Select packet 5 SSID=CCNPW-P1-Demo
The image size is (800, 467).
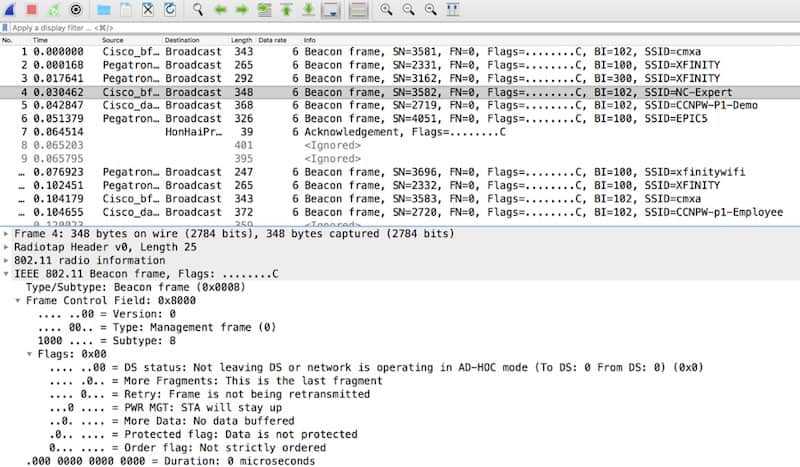click(x=400, y=105)
